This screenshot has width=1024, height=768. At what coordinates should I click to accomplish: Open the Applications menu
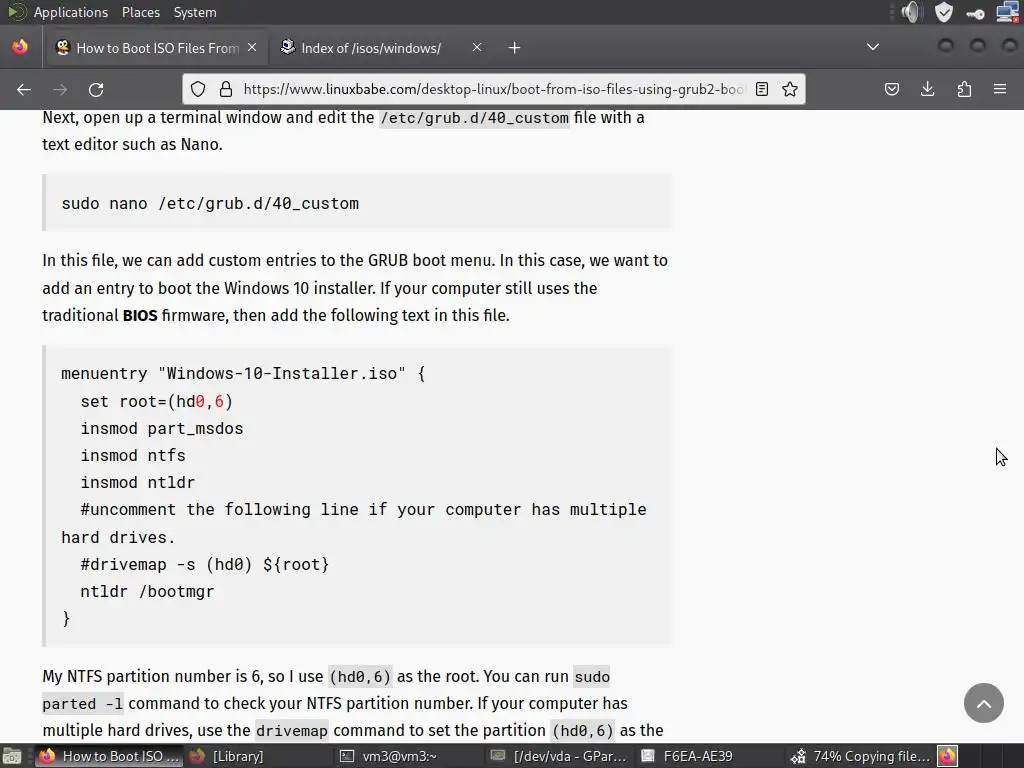point(71,12)
